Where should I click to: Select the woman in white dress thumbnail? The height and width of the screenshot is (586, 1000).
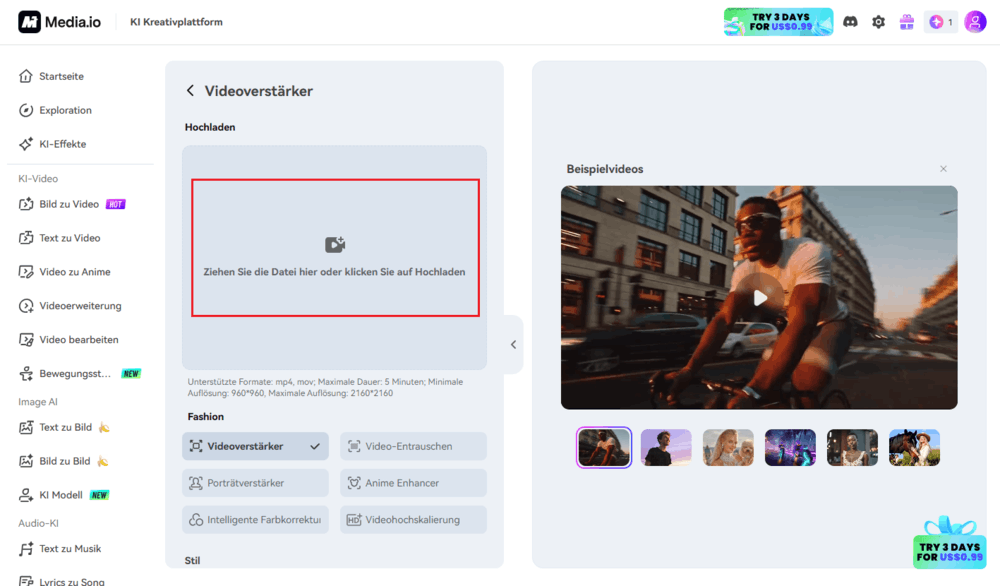[x=852, y=448]
